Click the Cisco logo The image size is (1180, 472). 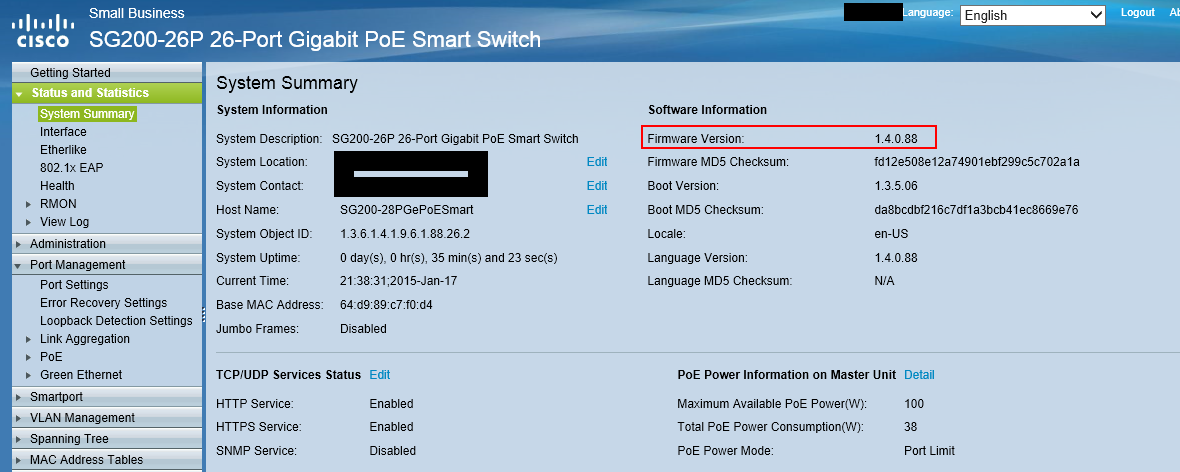click(42, 30)
